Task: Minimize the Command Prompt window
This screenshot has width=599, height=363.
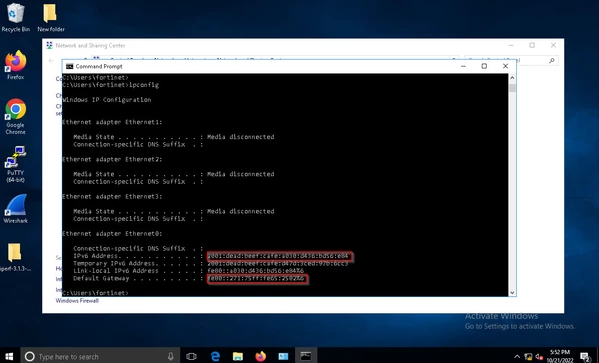Action: pos(463,66)
